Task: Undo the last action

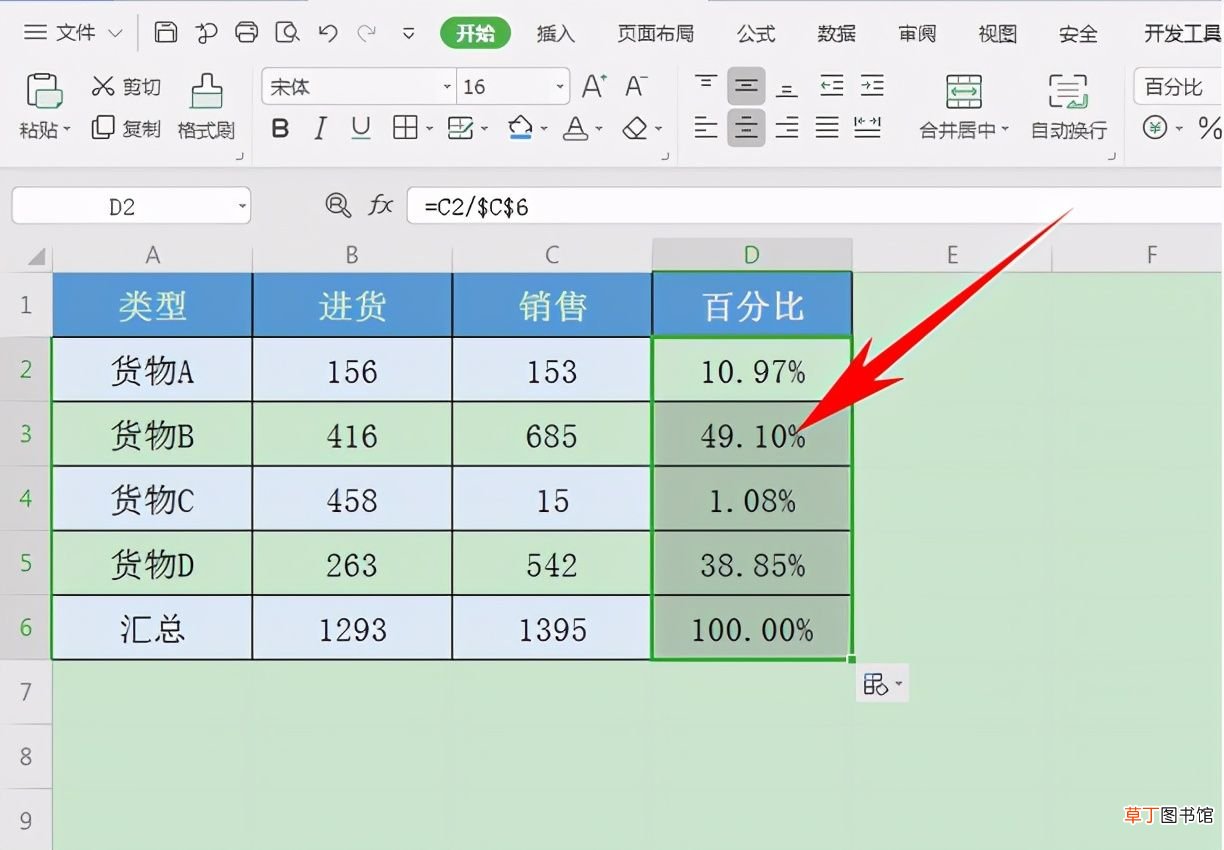Action: click(x=328, y=33)
